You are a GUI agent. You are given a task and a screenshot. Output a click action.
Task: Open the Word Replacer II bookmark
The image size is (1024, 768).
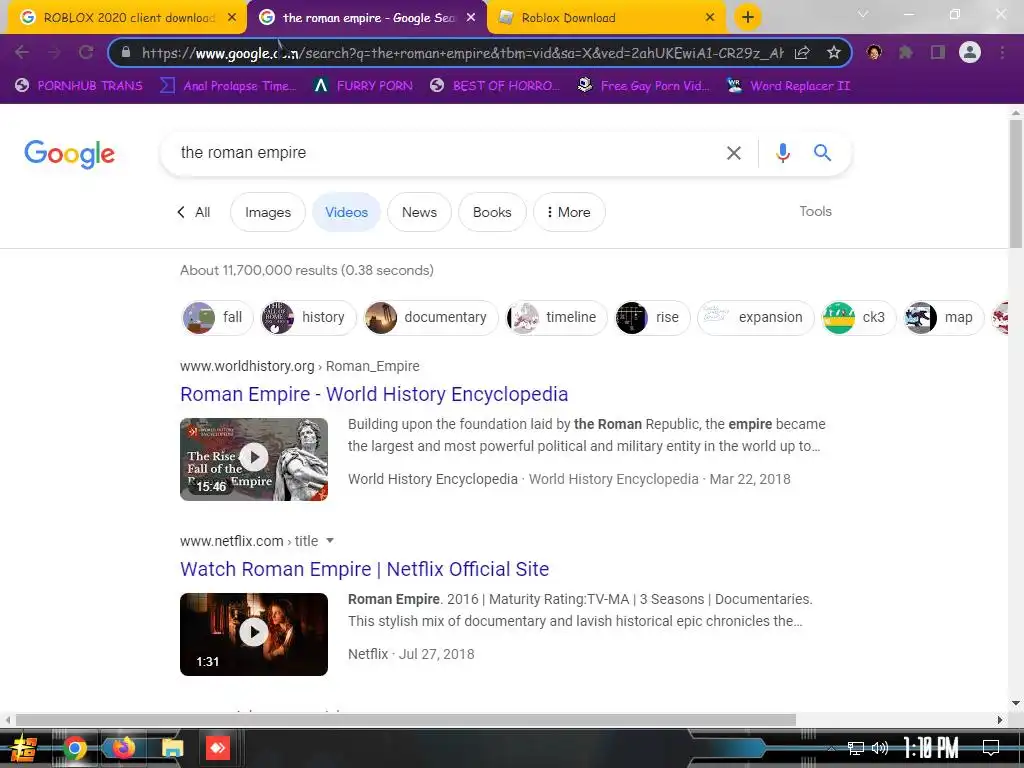pyautogui.click(x=789, y=86)
